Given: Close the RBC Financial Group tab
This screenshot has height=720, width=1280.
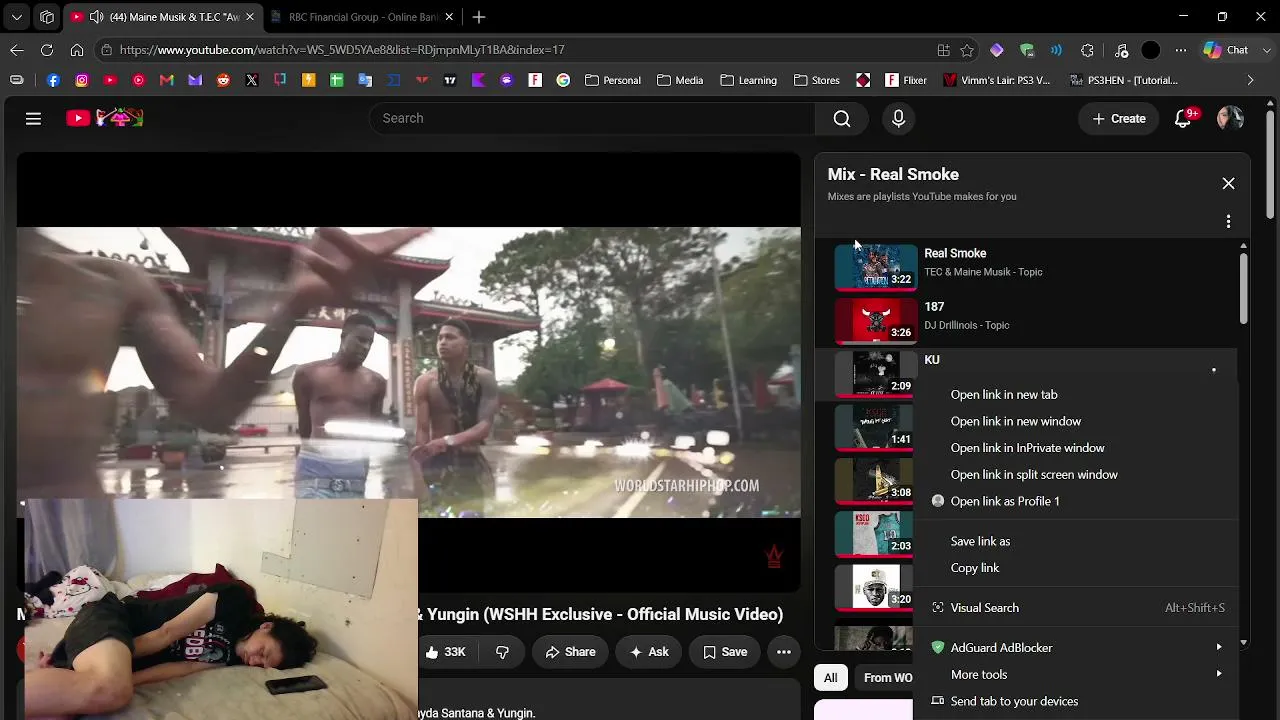Looking at the screenshot, I should click(449, 17).
